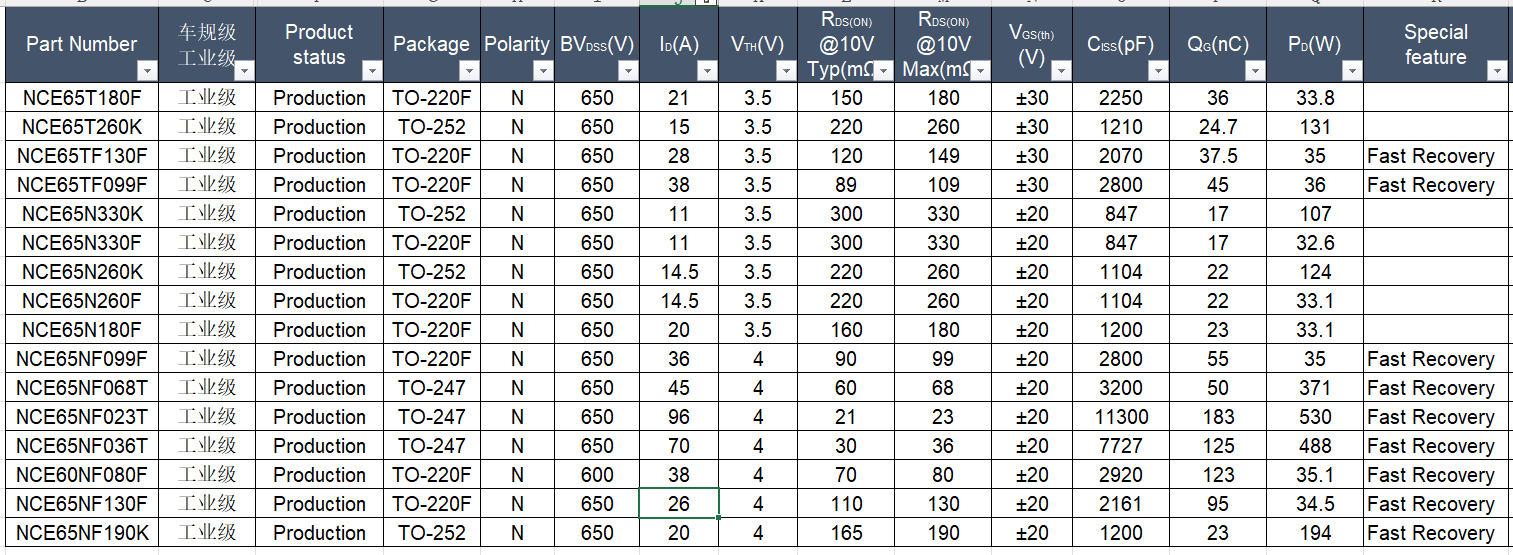1513x555 pixels.
Task: Open the Special feature filter dropdown
Action: pos(1496,71)
